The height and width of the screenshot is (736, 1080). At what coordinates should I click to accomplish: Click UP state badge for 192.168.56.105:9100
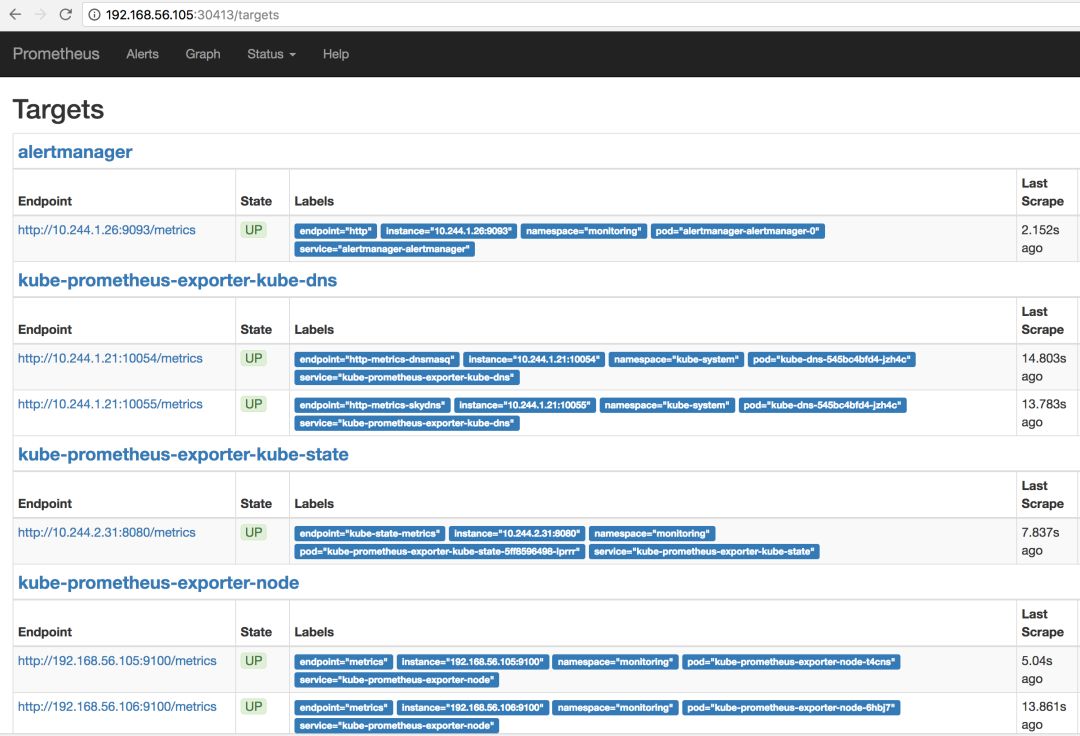click(x=253, y=660)
